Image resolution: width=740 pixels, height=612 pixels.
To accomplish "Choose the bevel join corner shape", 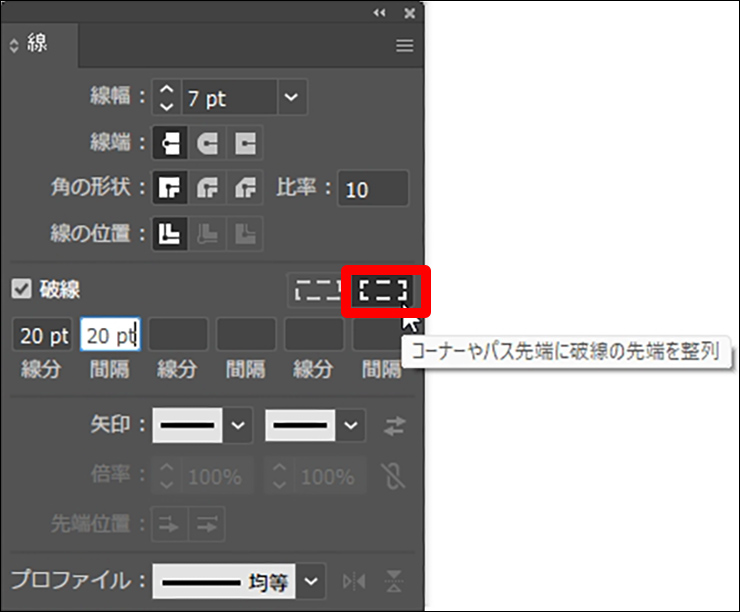I will [245, 188].
